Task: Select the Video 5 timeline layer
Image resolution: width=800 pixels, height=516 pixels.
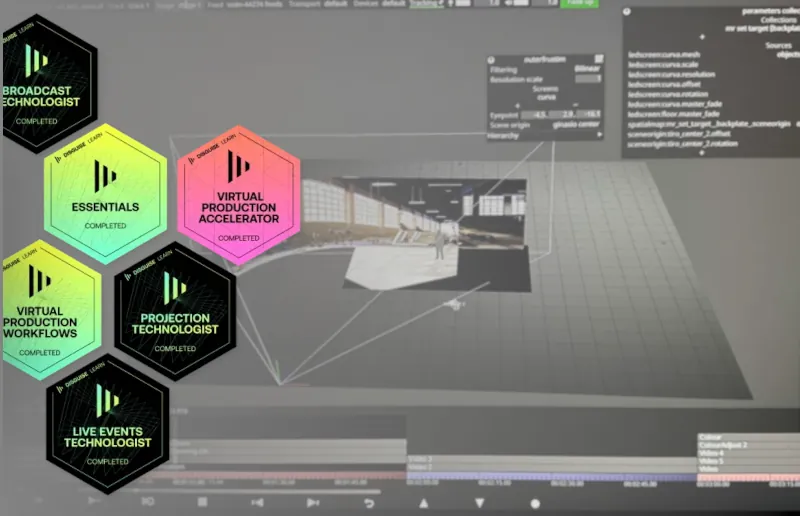Action: [748, 461]
